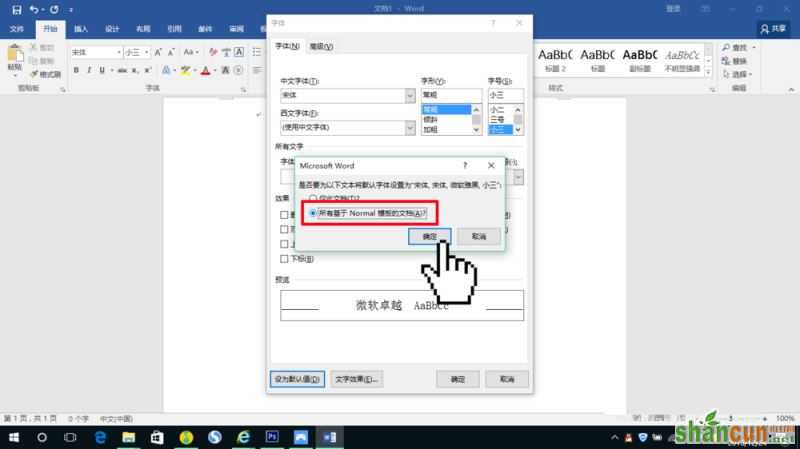Click the yellow text highlight color button
Screen dimensions: 800x449
coord(185,70)
